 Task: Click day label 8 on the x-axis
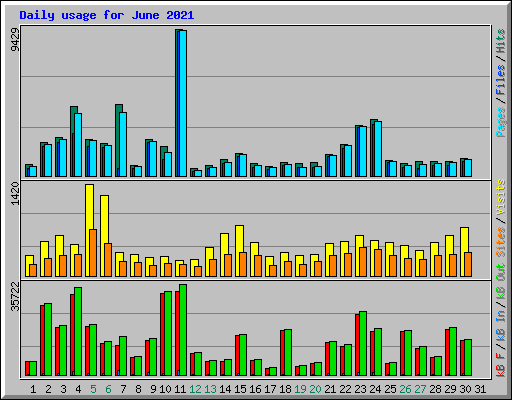click(138, 389)
